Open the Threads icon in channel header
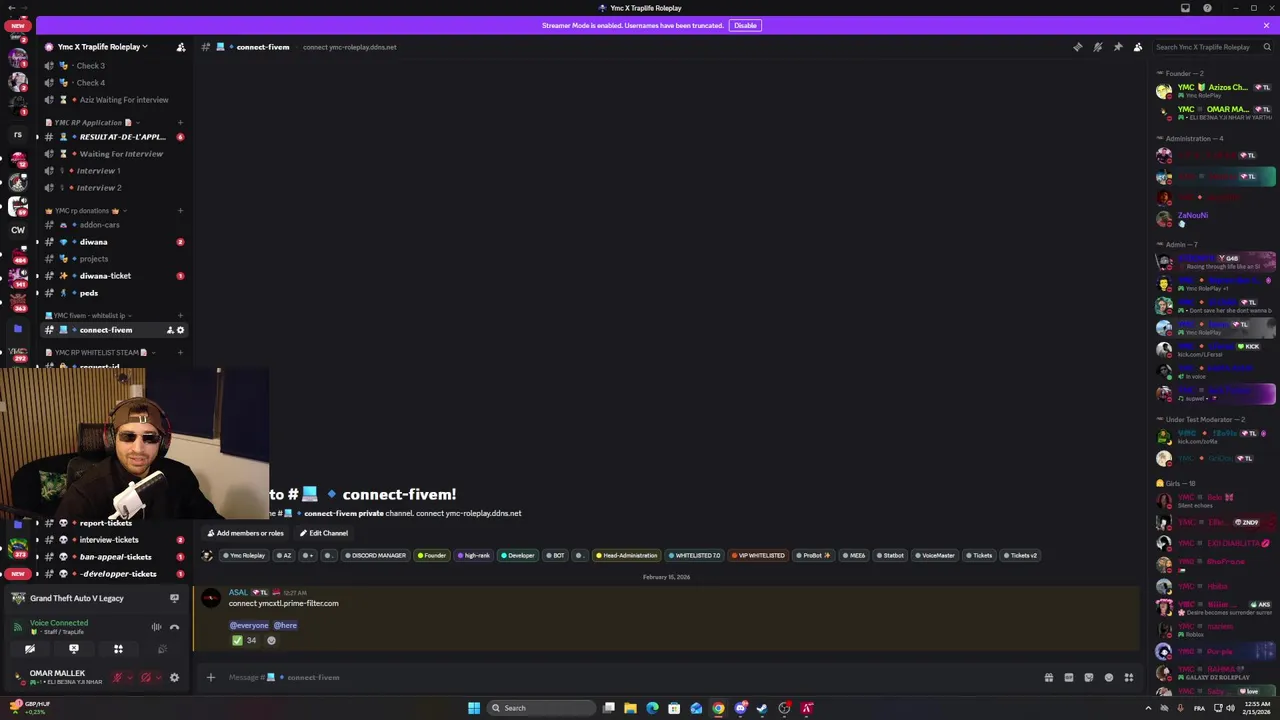The image size is (1280, 720). point(1077,47)
